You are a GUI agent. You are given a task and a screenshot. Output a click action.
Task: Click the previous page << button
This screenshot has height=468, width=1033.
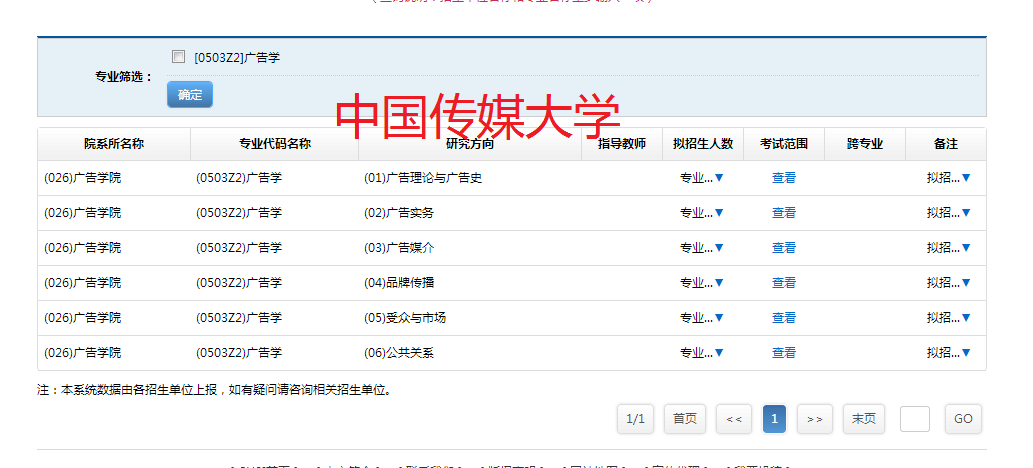tap(734, 419)
